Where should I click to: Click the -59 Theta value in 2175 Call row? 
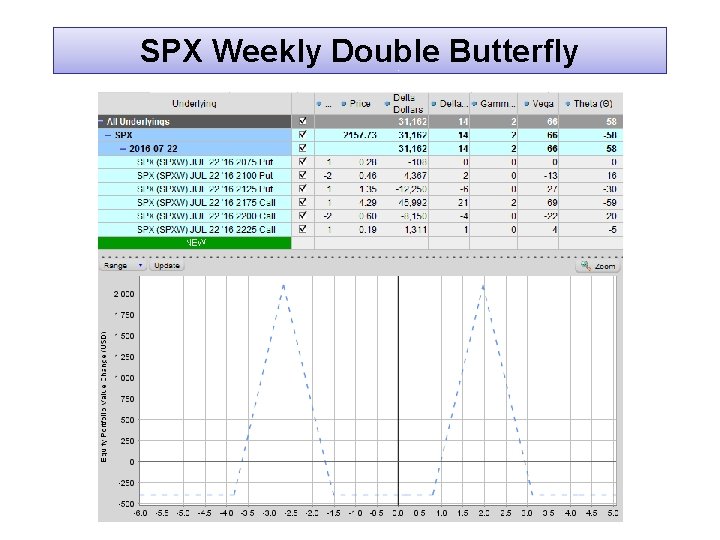coord(610,202)
